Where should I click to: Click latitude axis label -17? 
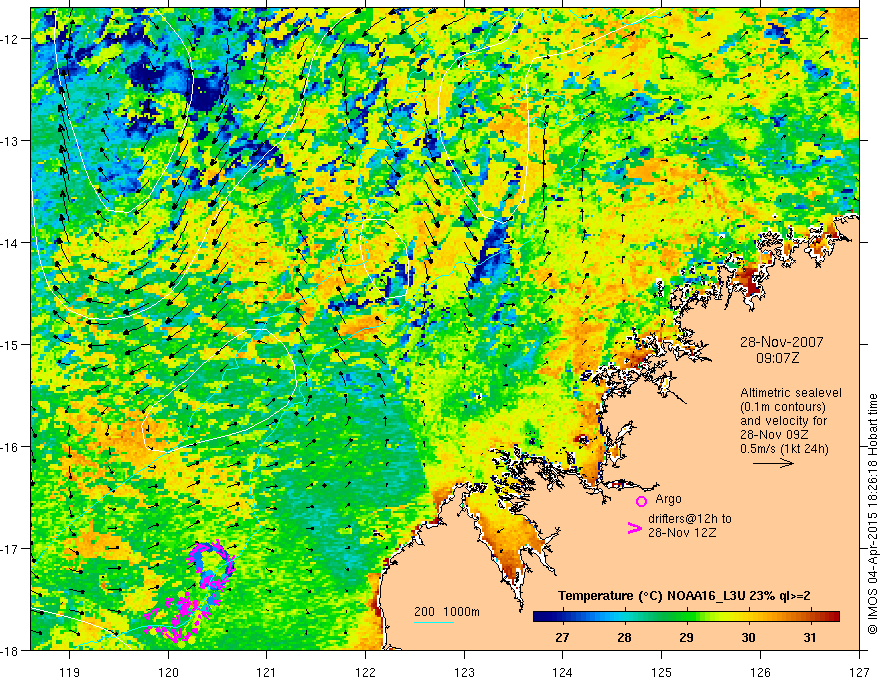pyautogui.click(x=10, y=549)
